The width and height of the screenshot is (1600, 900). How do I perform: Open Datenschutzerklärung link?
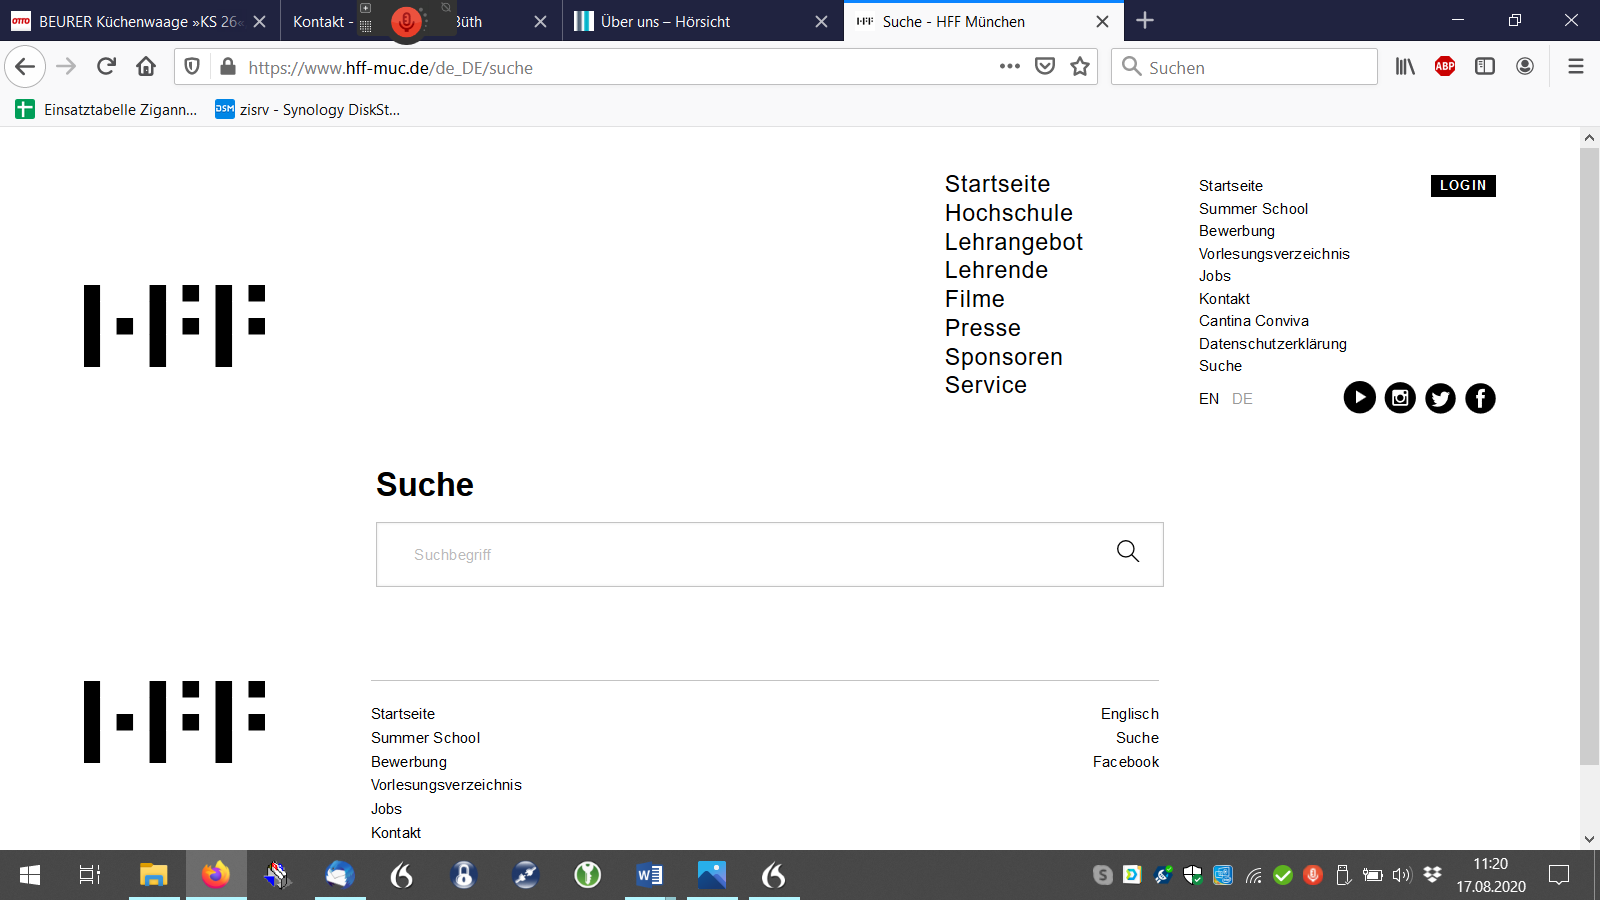1272,343
